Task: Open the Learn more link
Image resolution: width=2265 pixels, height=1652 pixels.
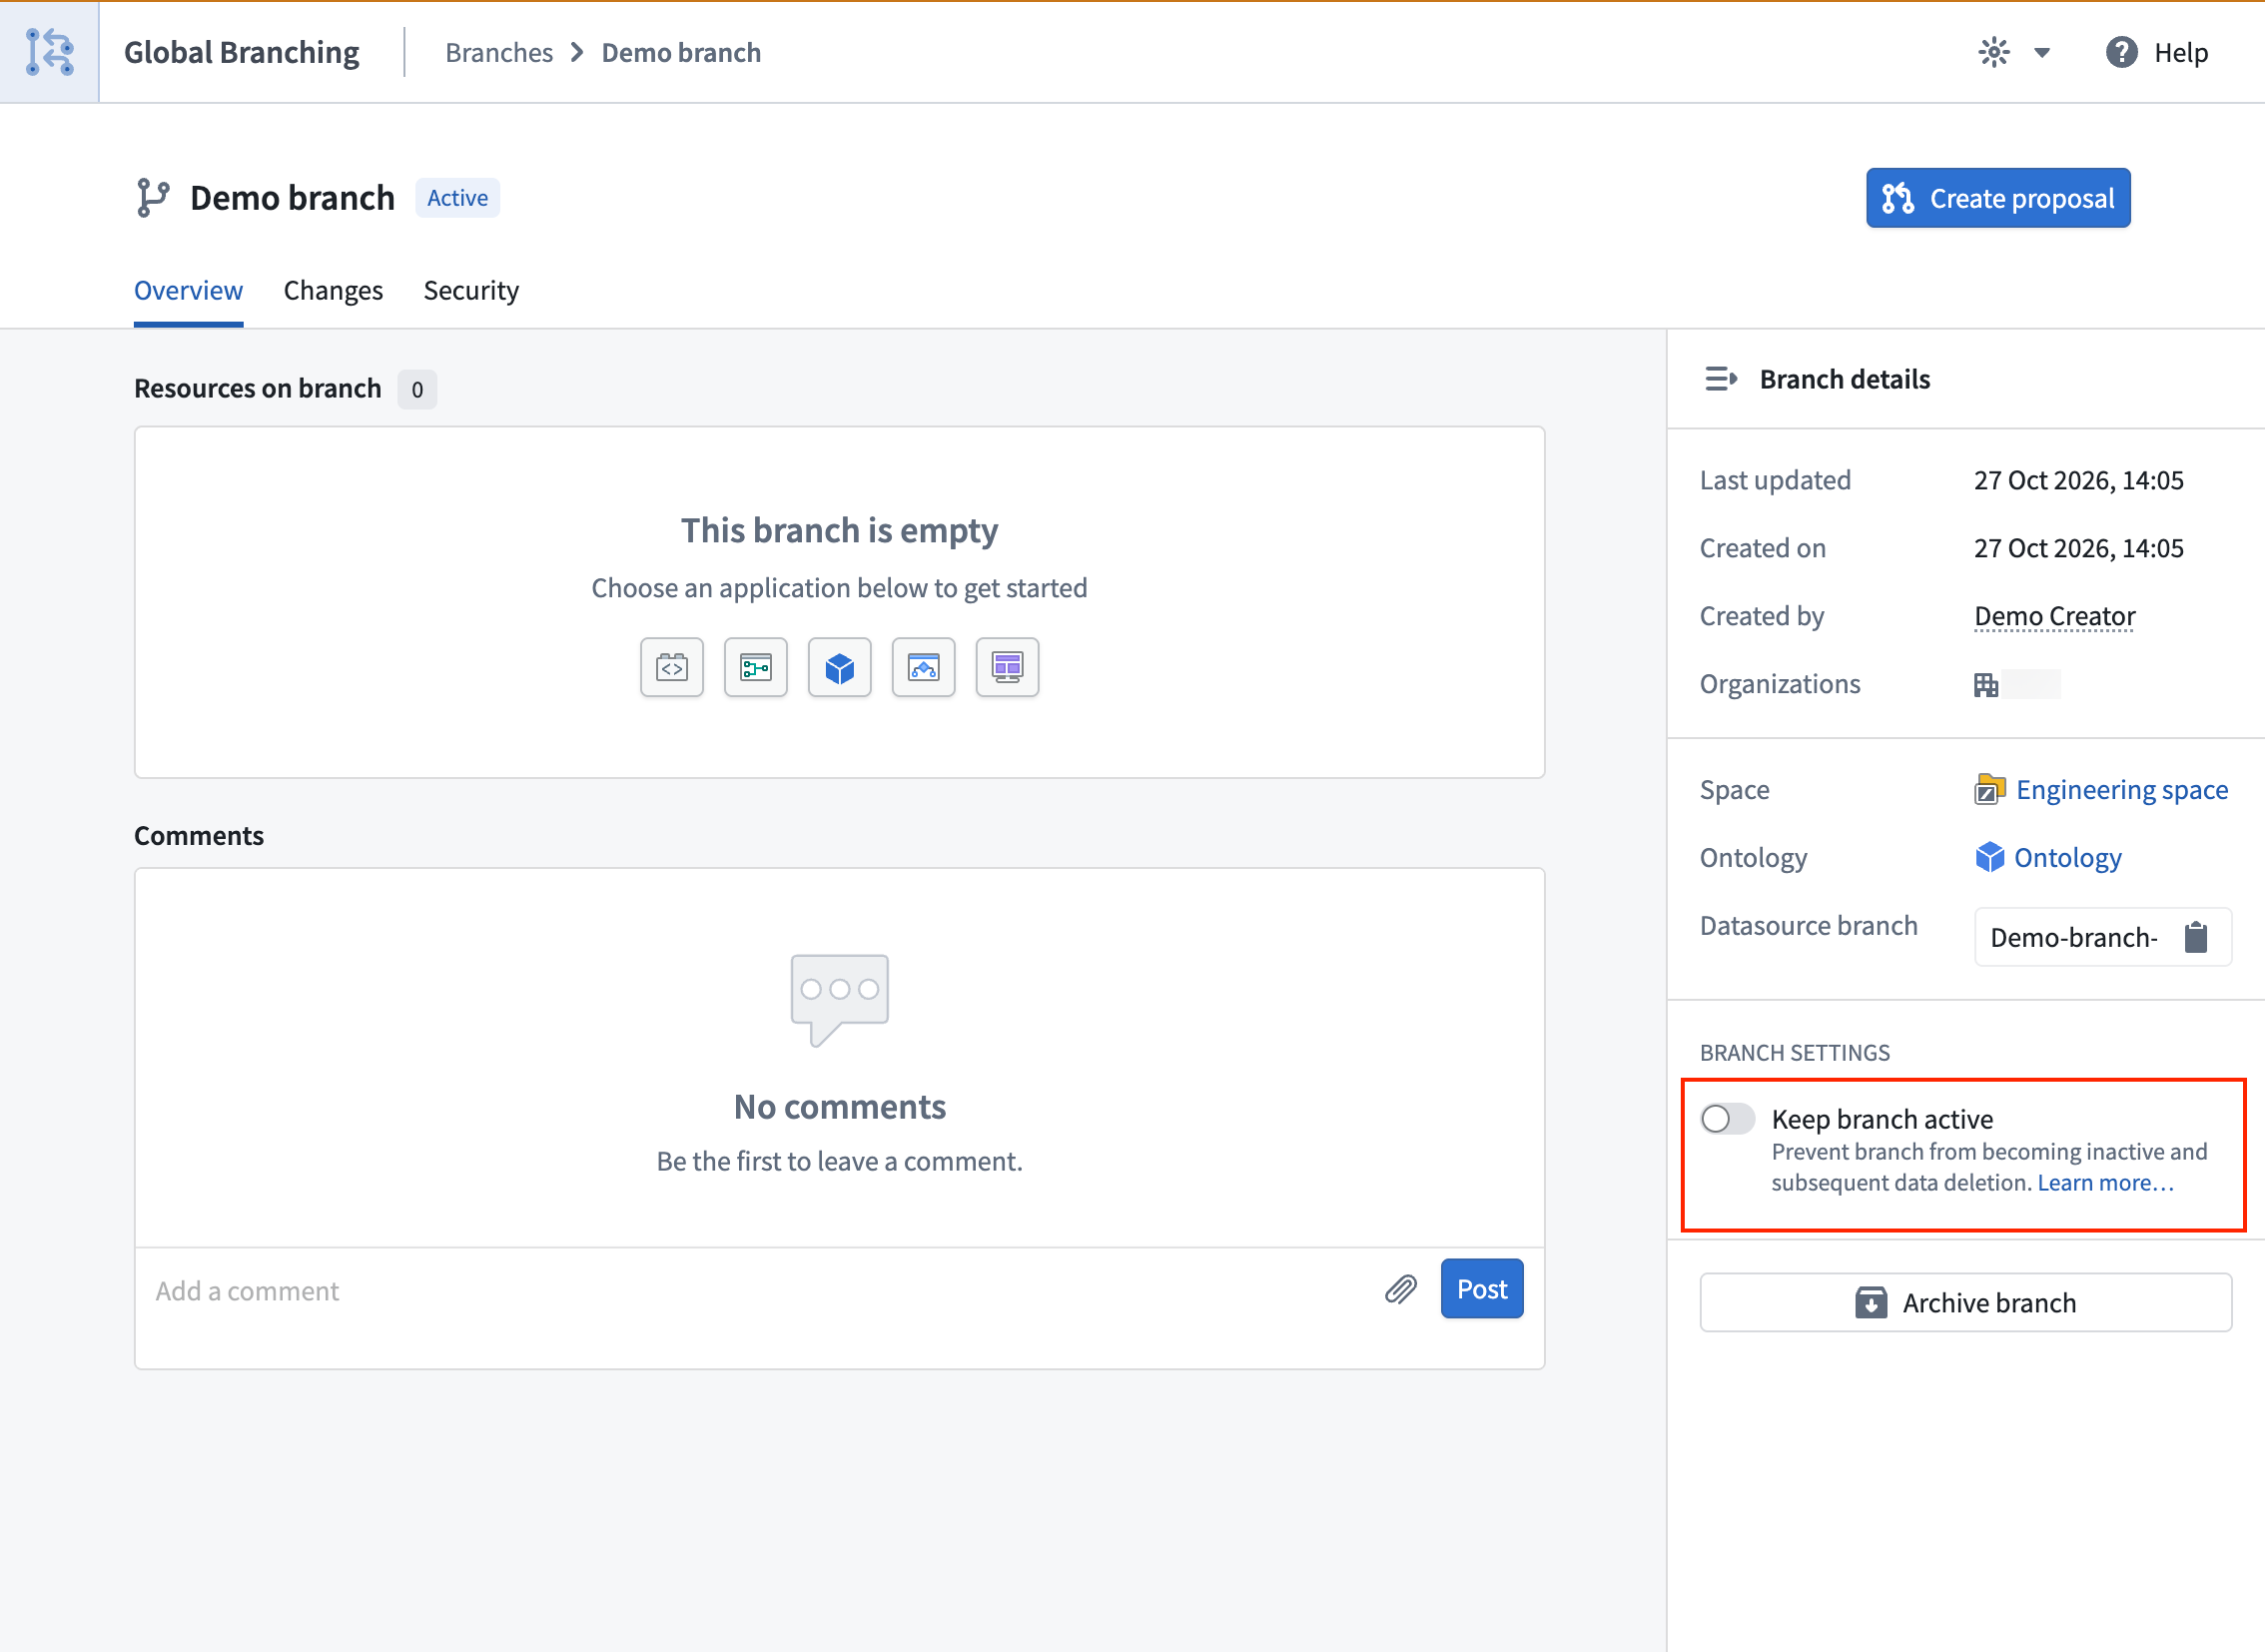Action: tap(2106, 1183)
